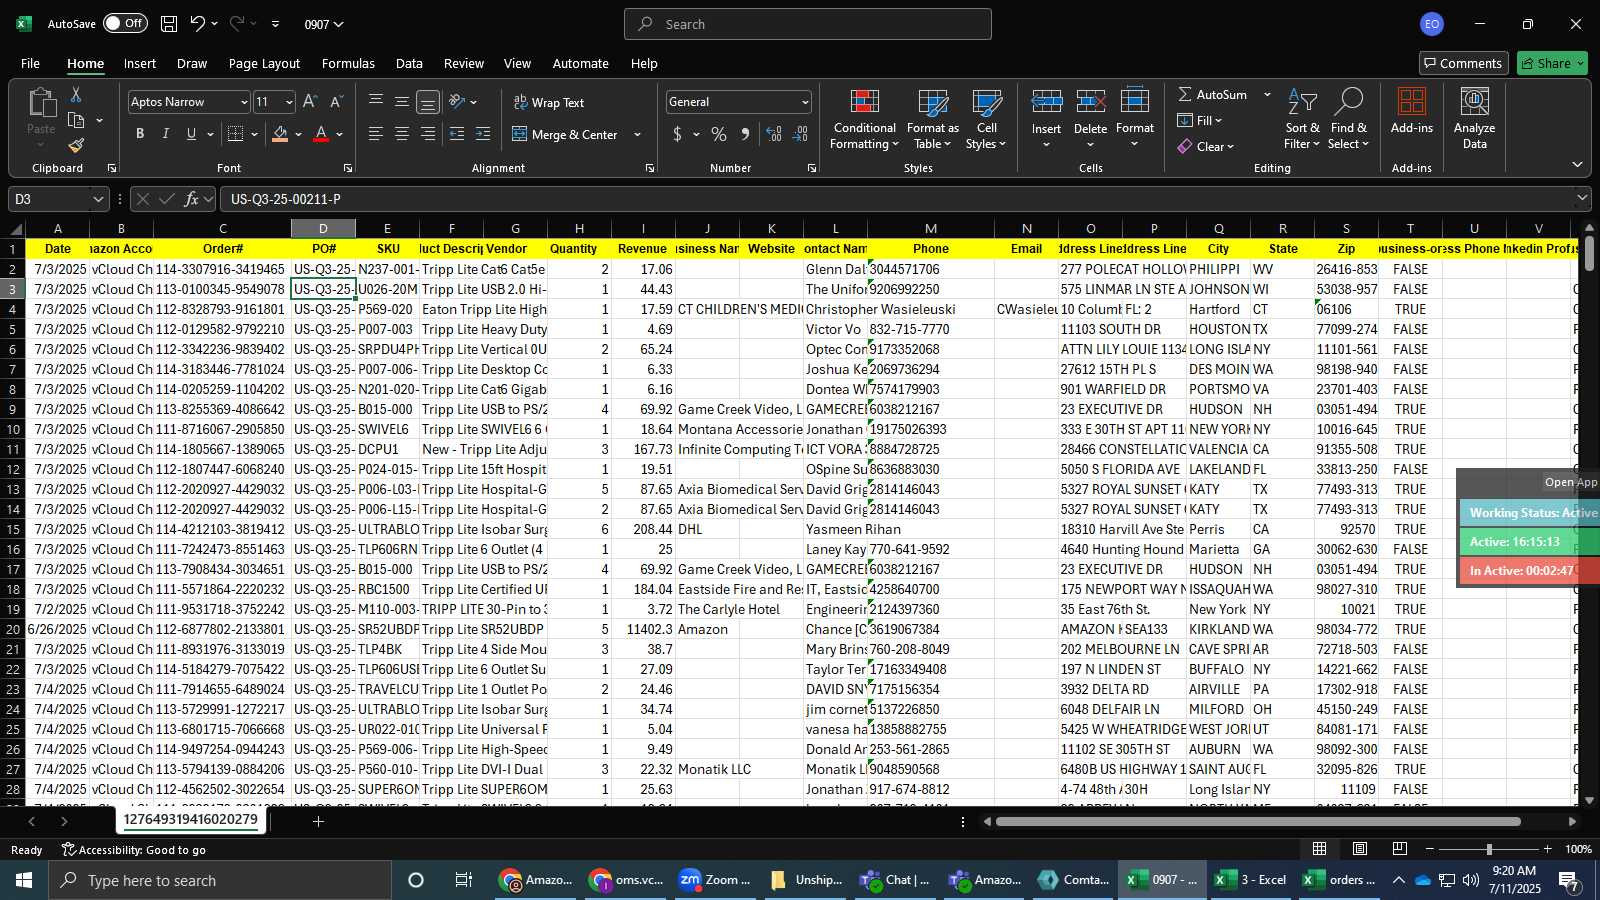
Task: Click the Fill Color swatch
Action: pos(280,134)
